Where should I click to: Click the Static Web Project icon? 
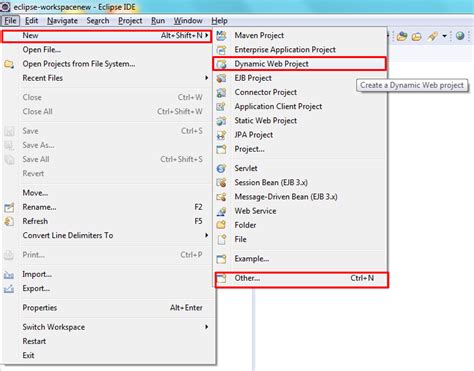(x=221, y=121)
